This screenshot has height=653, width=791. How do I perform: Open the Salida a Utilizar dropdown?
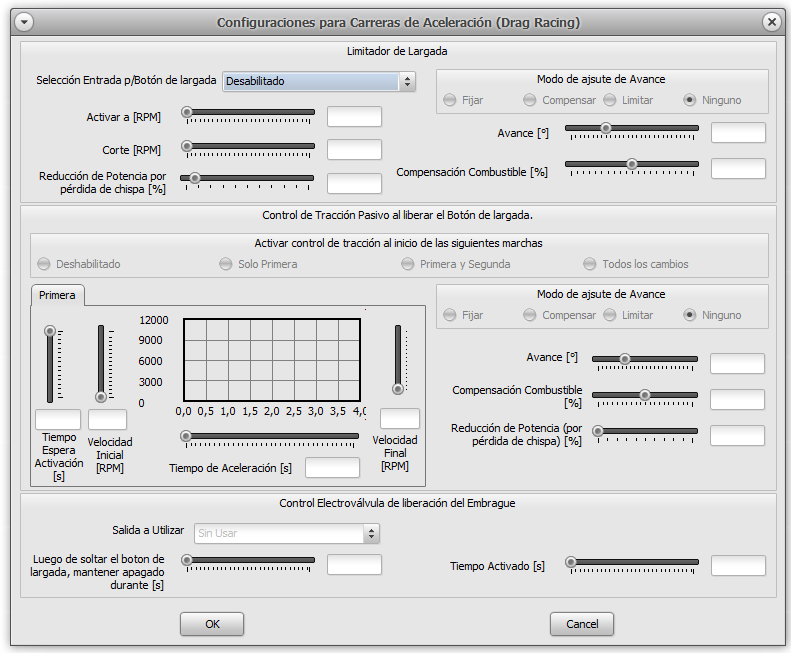pyautogui.click(x=287, y=533)
